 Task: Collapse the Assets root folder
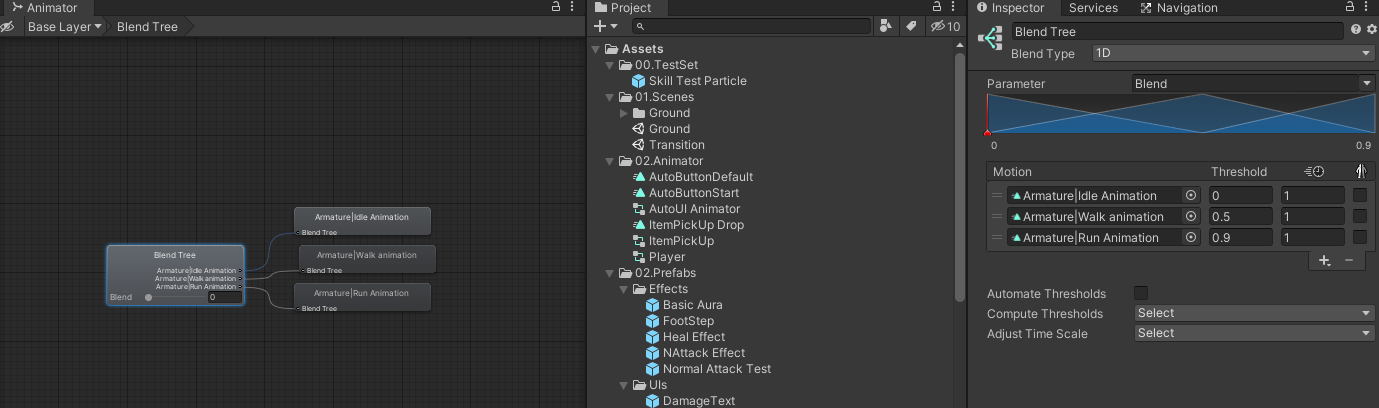[x=596, y=49]
